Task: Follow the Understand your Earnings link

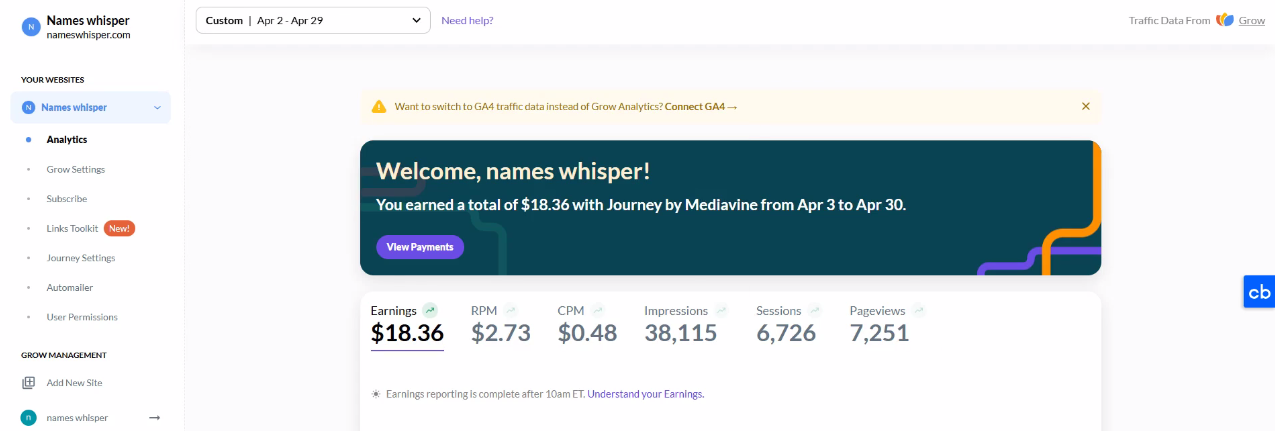Action: (646, 394)
